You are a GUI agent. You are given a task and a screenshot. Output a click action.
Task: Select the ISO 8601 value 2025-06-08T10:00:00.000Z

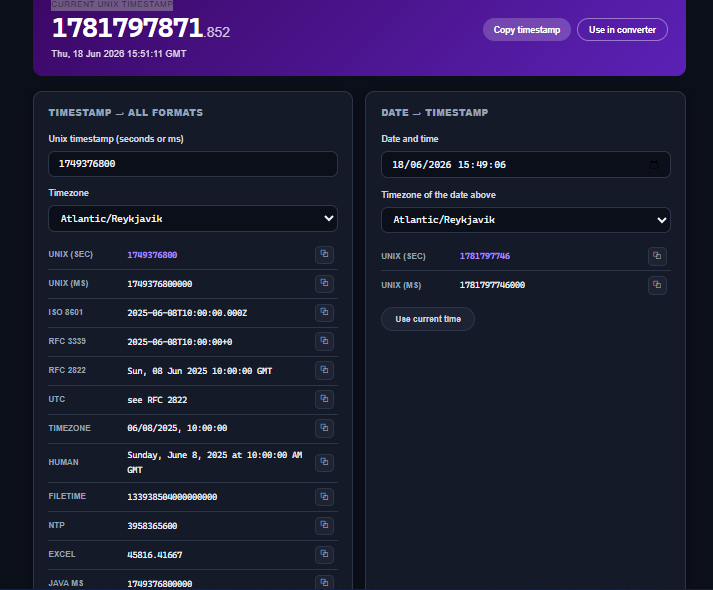click(x=187, y=313)
